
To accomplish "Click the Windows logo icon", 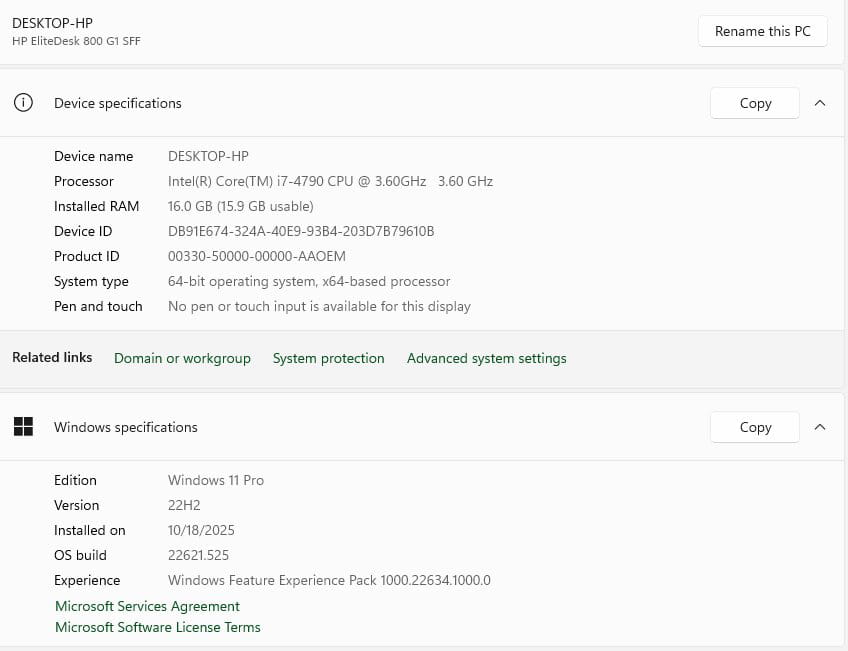I will tap(23, 427).
